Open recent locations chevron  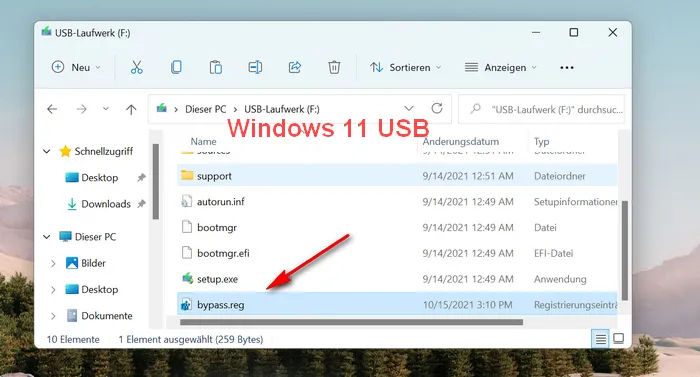106,109
